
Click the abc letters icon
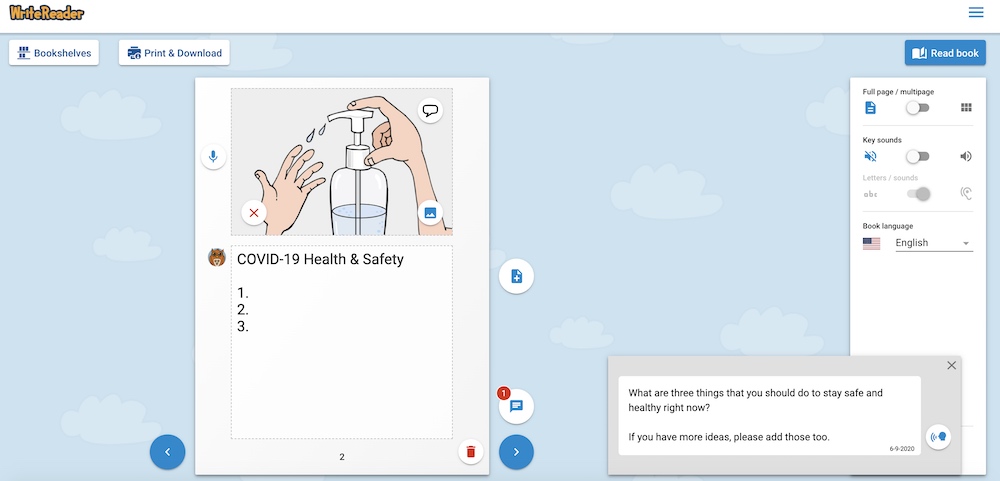point(870,194)
